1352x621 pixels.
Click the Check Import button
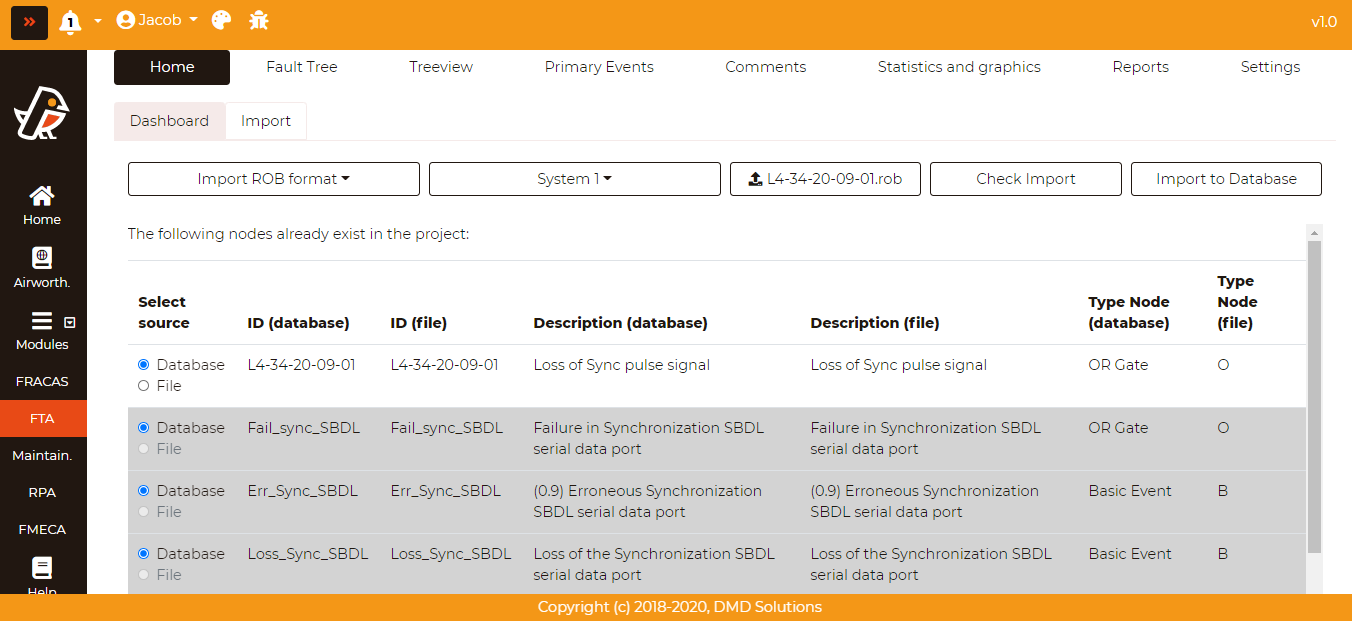click(x=1026, y=179)
